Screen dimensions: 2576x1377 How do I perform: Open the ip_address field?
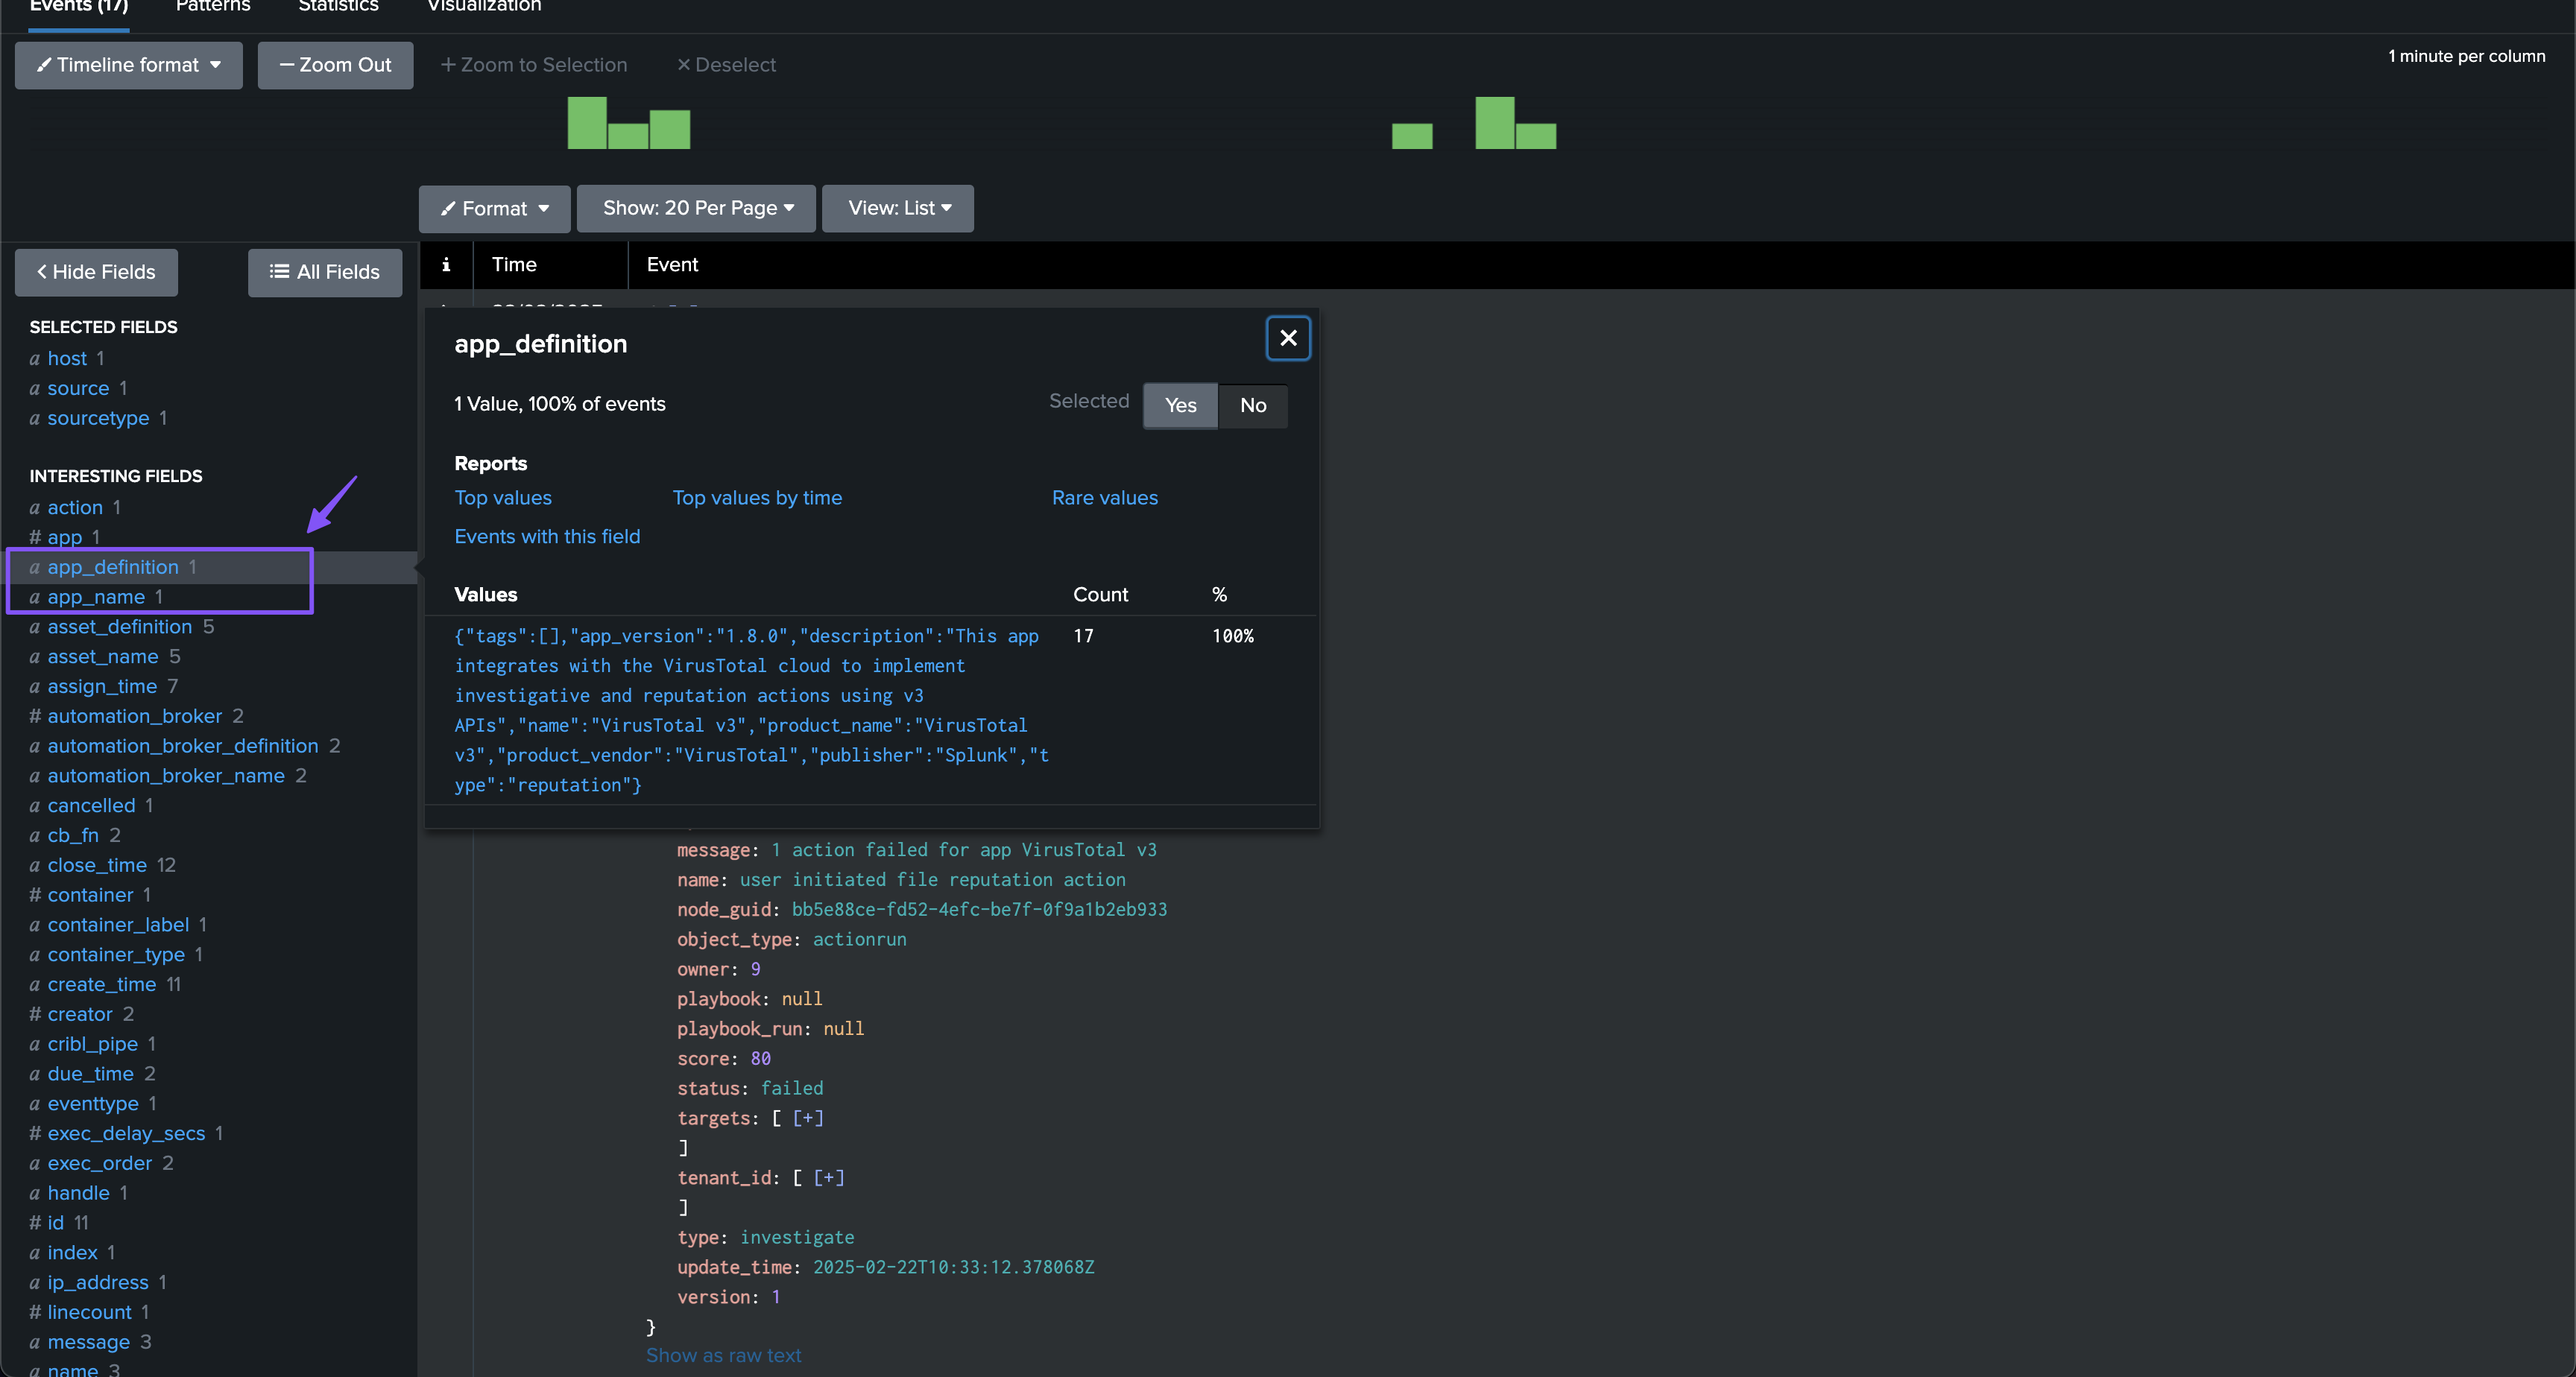[98, 1282]
